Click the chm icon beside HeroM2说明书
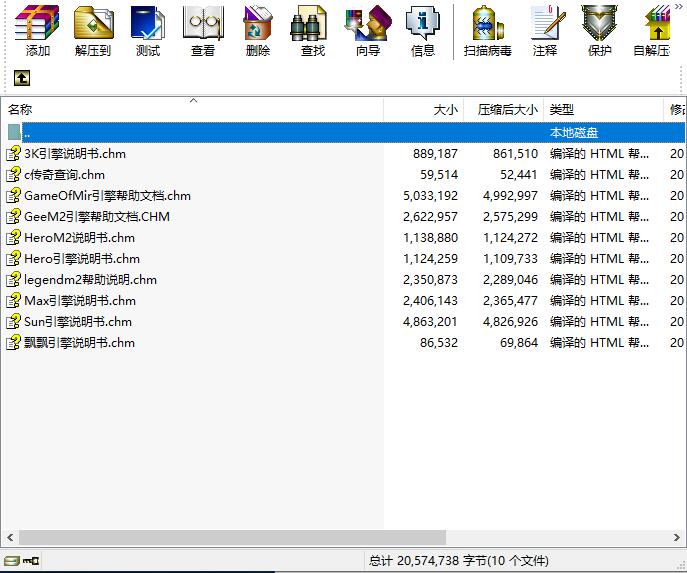Screen dimensions: 687x573 click(13, 237)
